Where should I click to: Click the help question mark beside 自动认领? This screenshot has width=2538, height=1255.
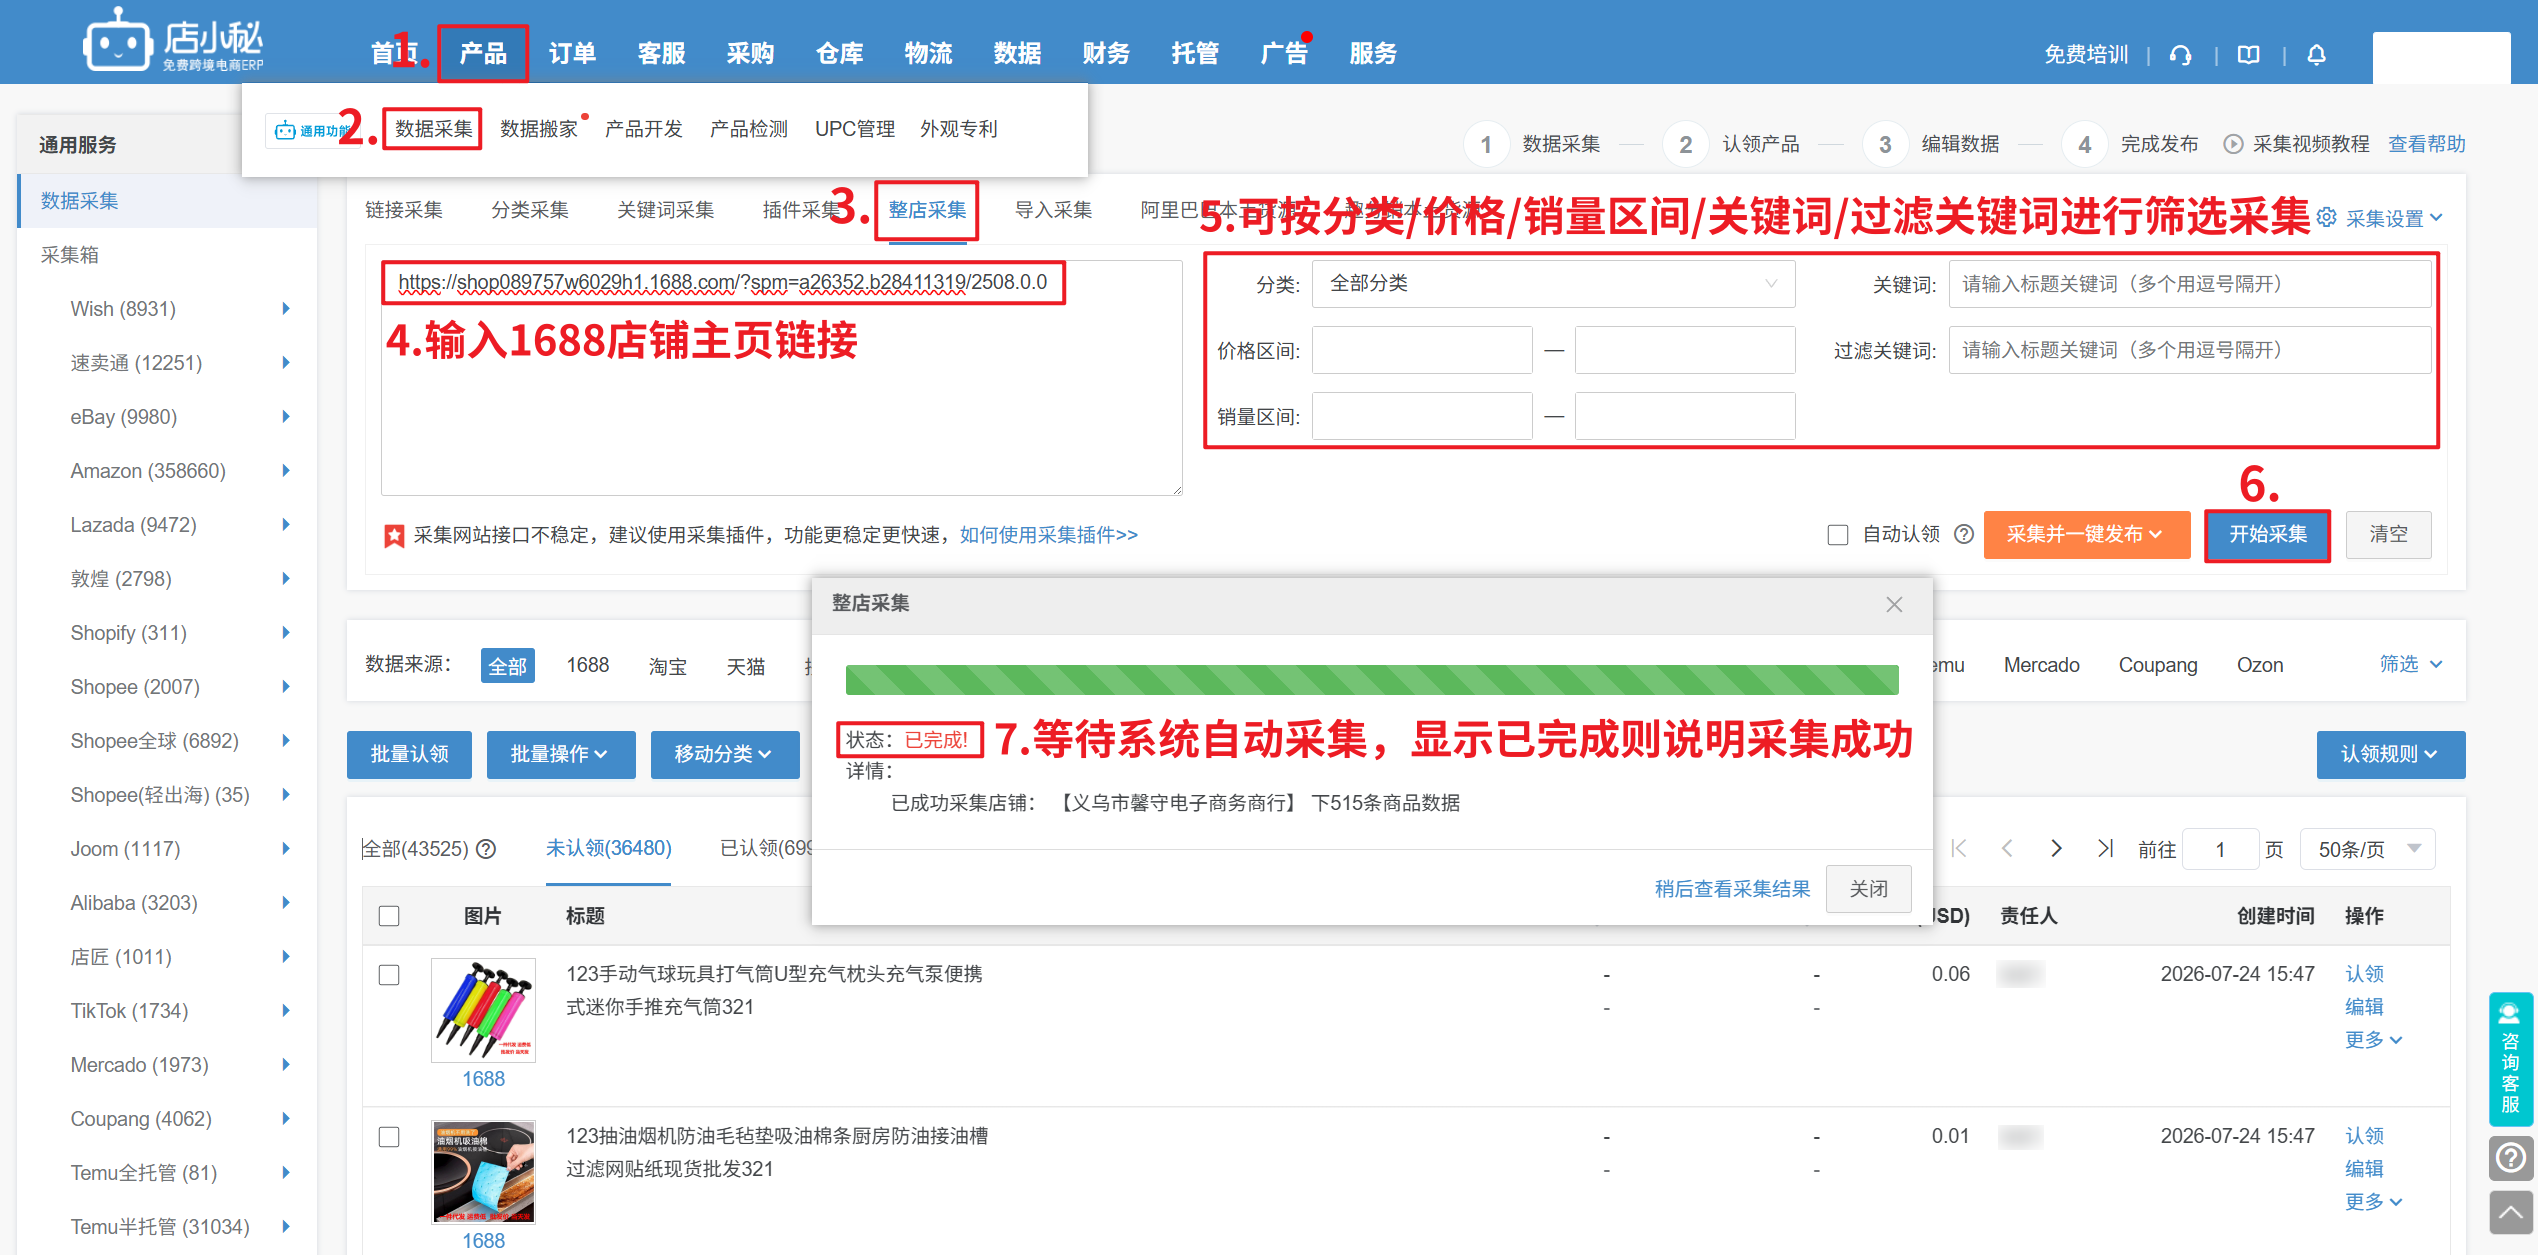(1964, 534)
